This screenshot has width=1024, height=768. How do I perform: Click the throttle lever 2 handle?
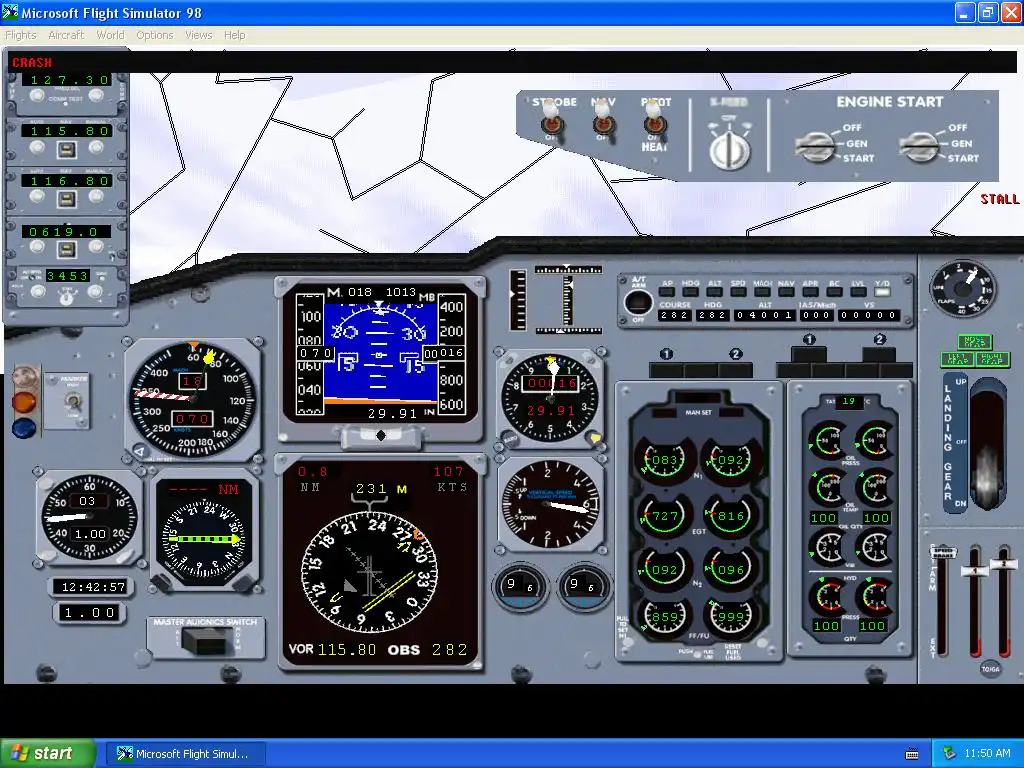(x=1004, y=563)
